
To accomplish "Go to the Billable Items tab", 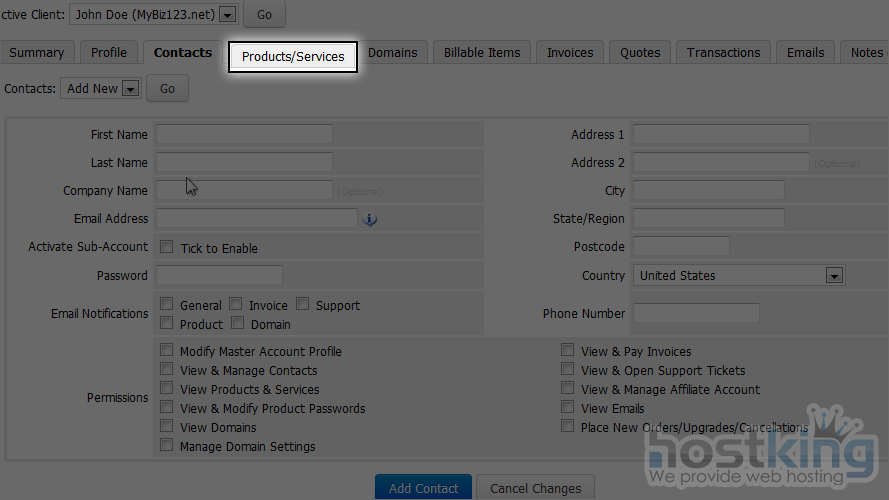I will (x=482, y=53).
